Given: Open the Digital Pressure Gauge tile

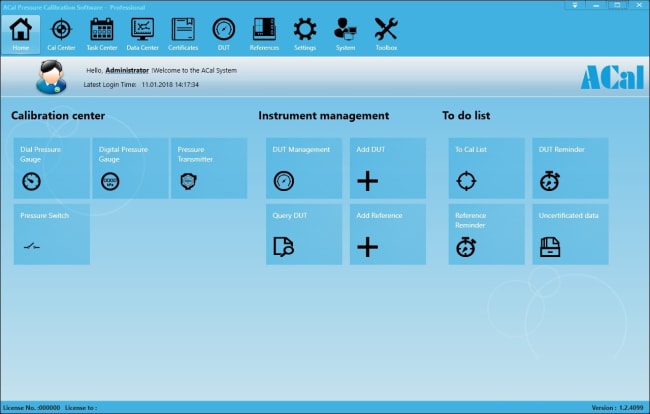Looking at the screenshot, I should [130, 168].
